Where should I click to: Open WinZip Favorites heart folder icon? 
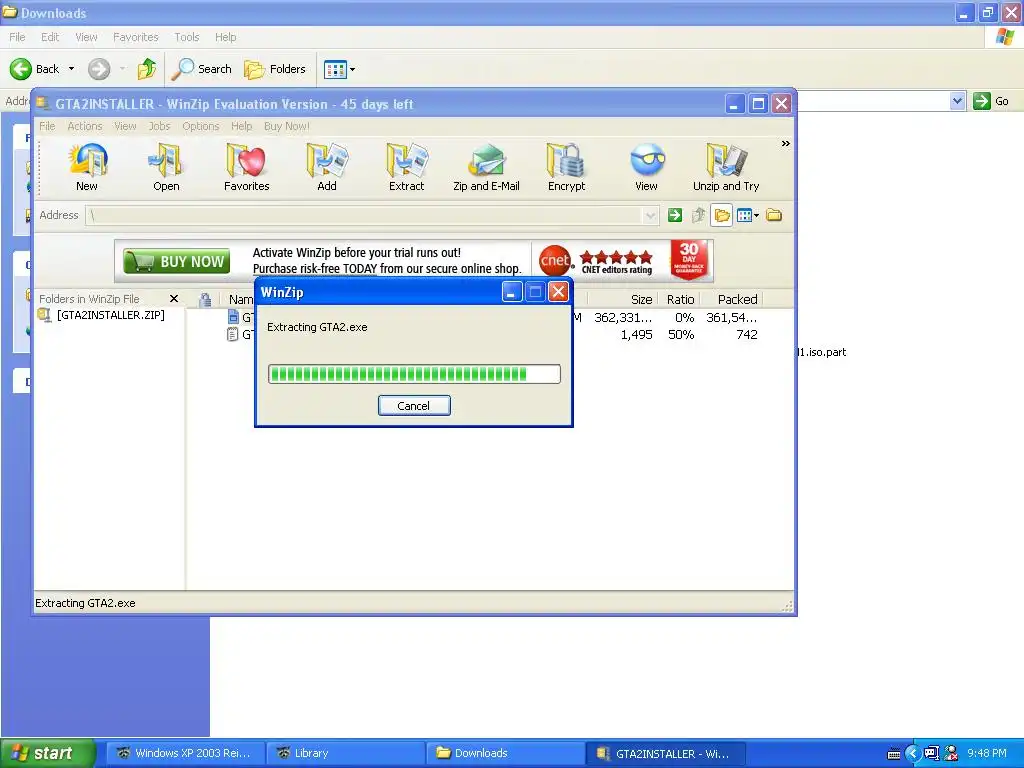pyautogui.click(x=246, y=167)
